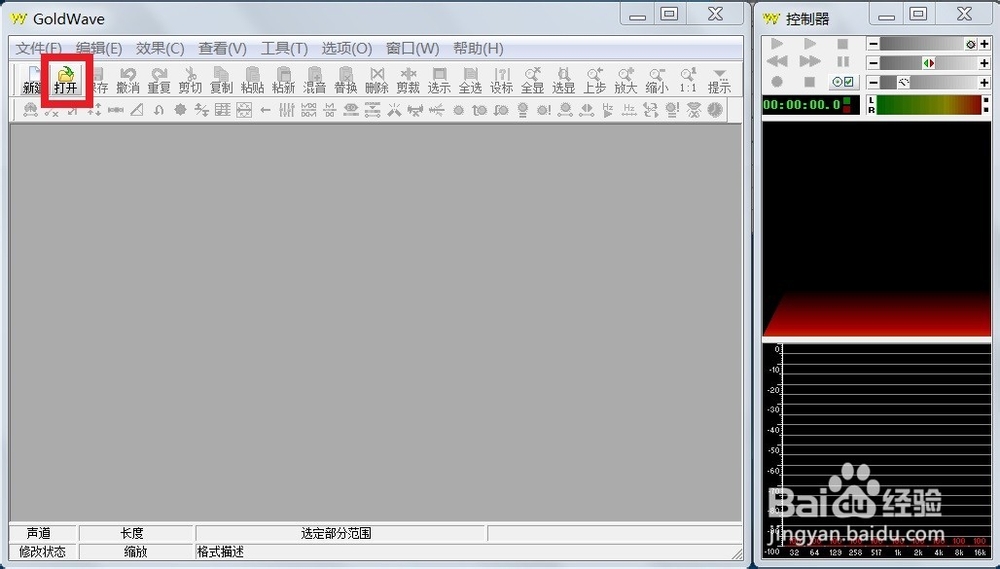Open a file with the 打开 icon
The image size is (1000, 569).
[x=66, y=80]
